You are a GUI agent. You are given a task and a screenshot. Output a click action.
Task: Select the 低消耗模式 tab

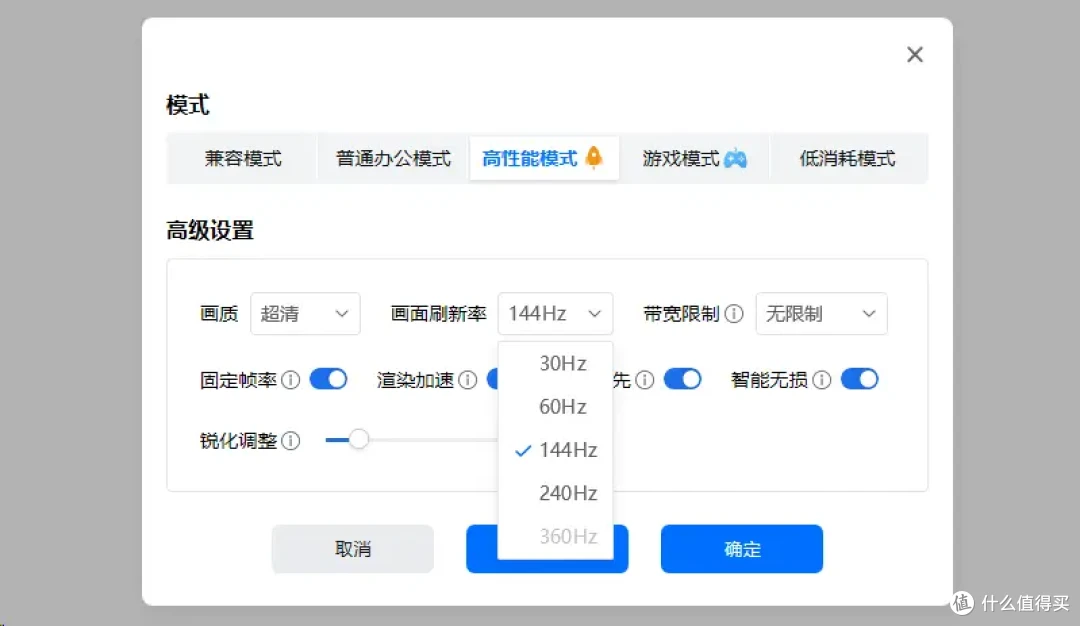click(849, 157)
